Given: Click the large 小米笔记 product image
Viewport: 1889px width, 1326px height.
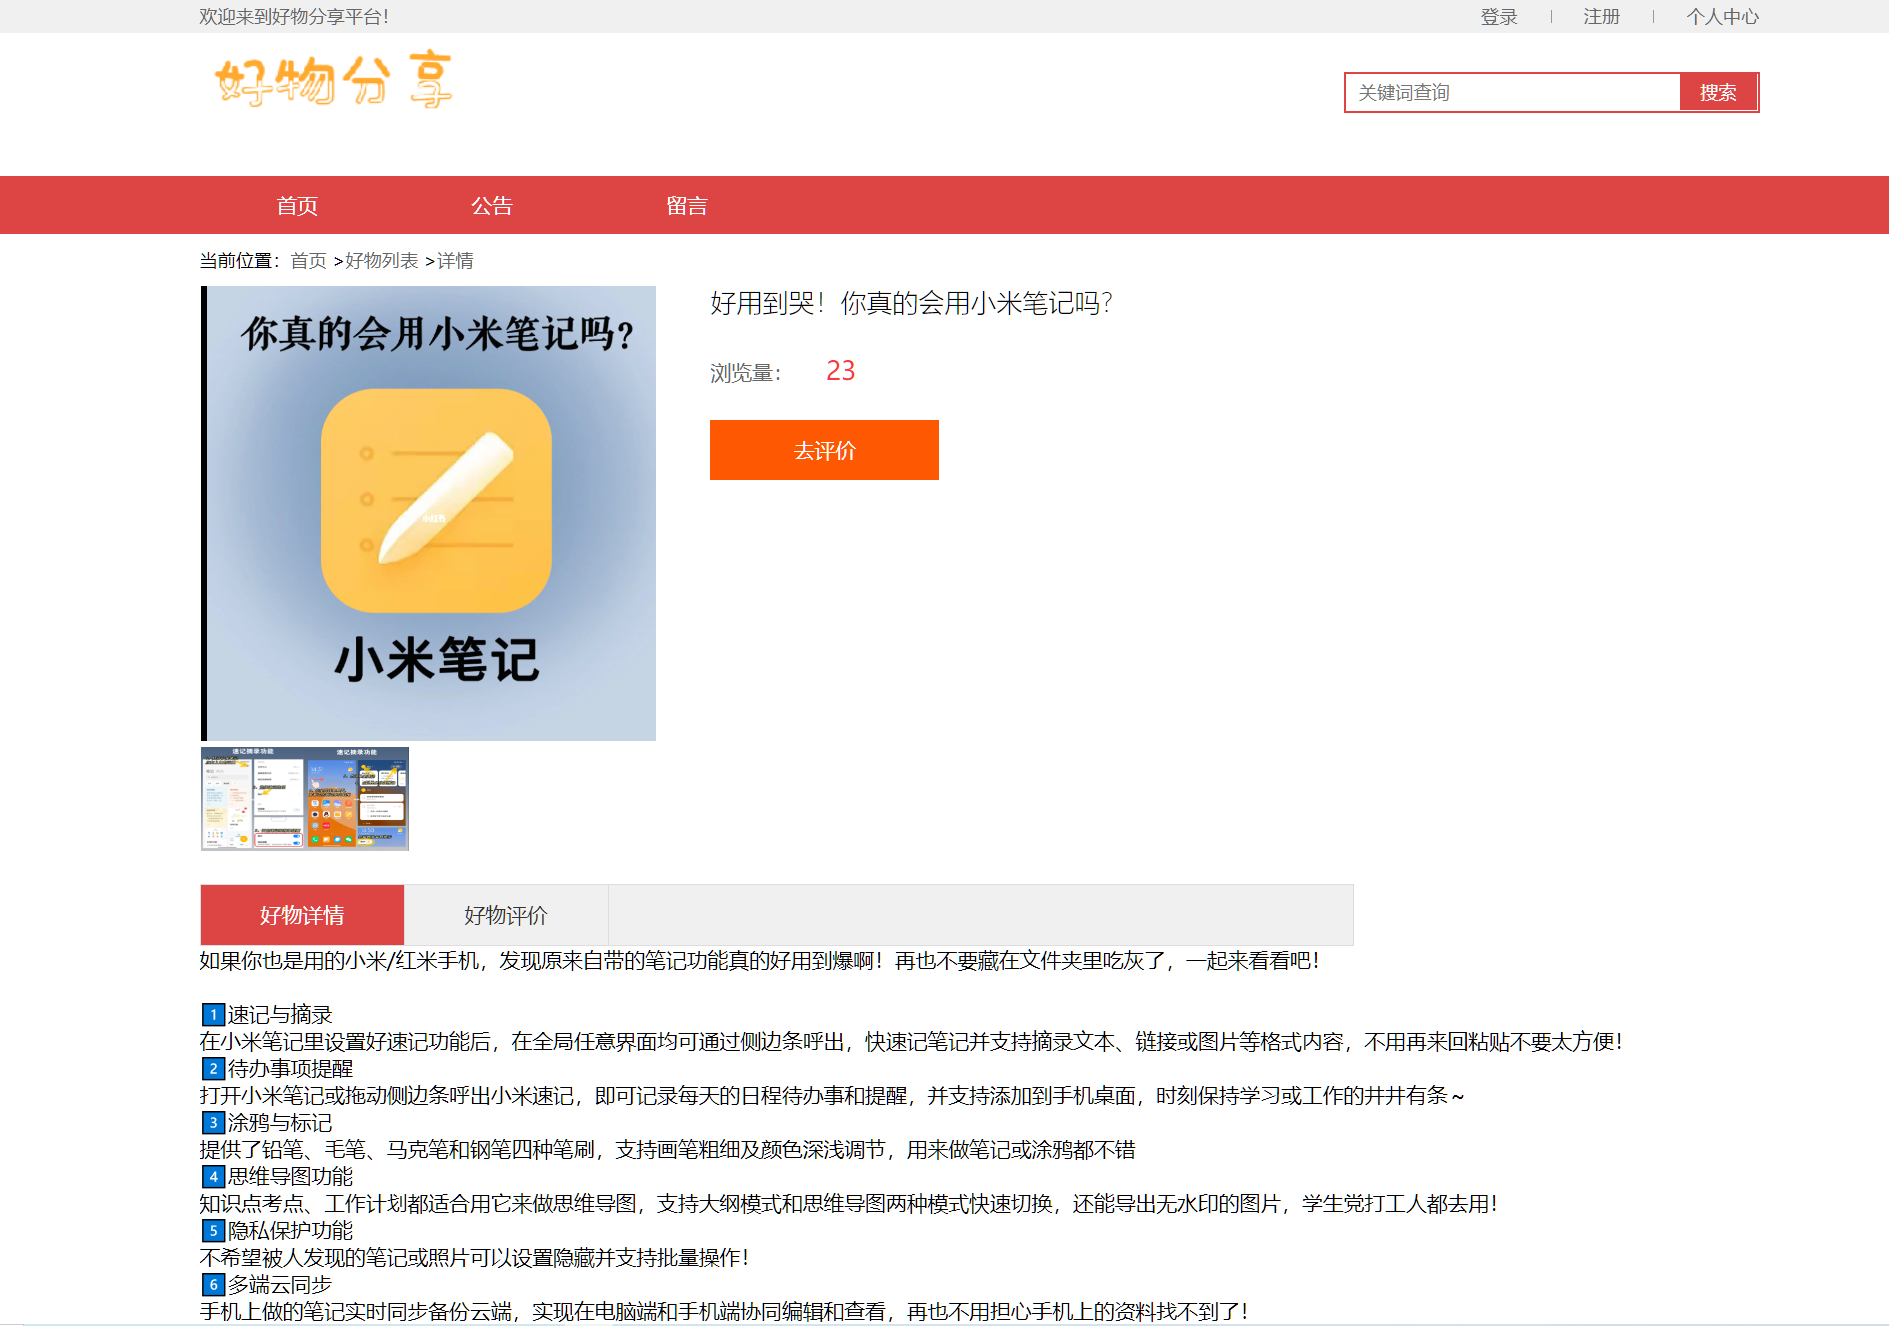Looking at the screenshot, I should (x=428, y=513).
